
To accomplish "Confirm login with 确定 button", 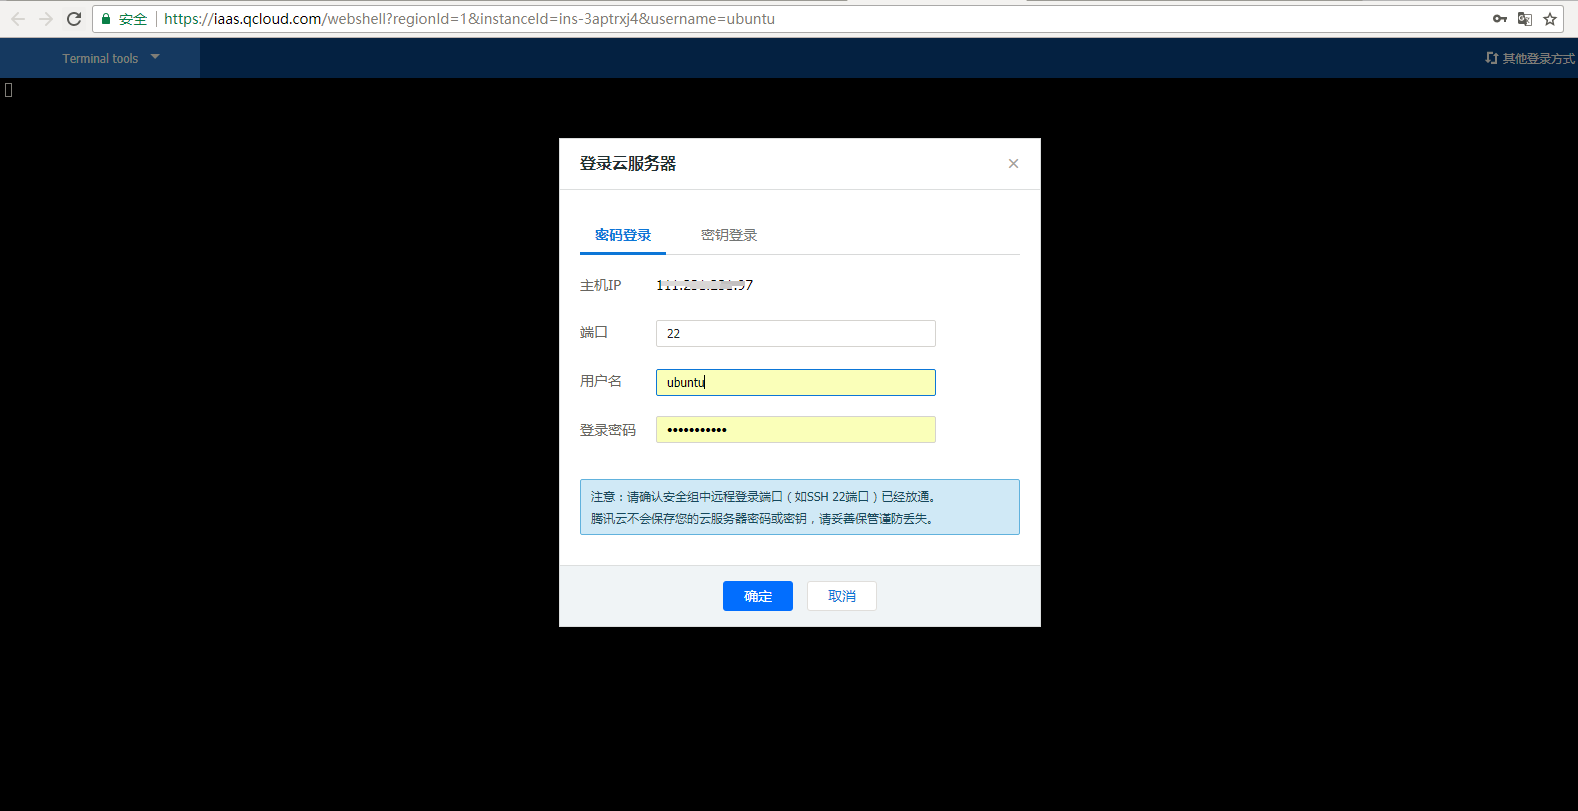I will (x=758, y=596).
